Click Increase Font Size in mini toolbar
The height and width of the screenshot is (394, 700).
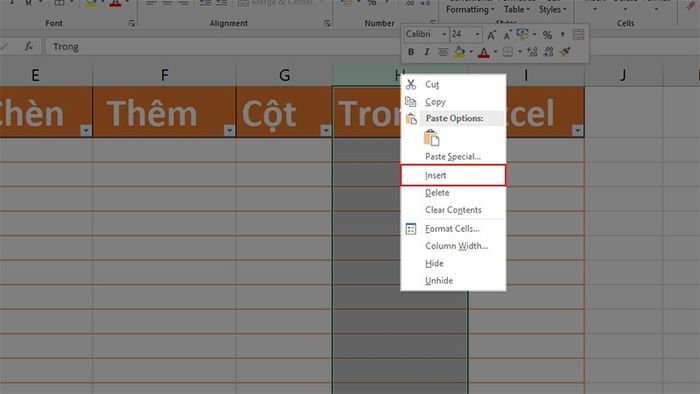[x=491, y=35]
